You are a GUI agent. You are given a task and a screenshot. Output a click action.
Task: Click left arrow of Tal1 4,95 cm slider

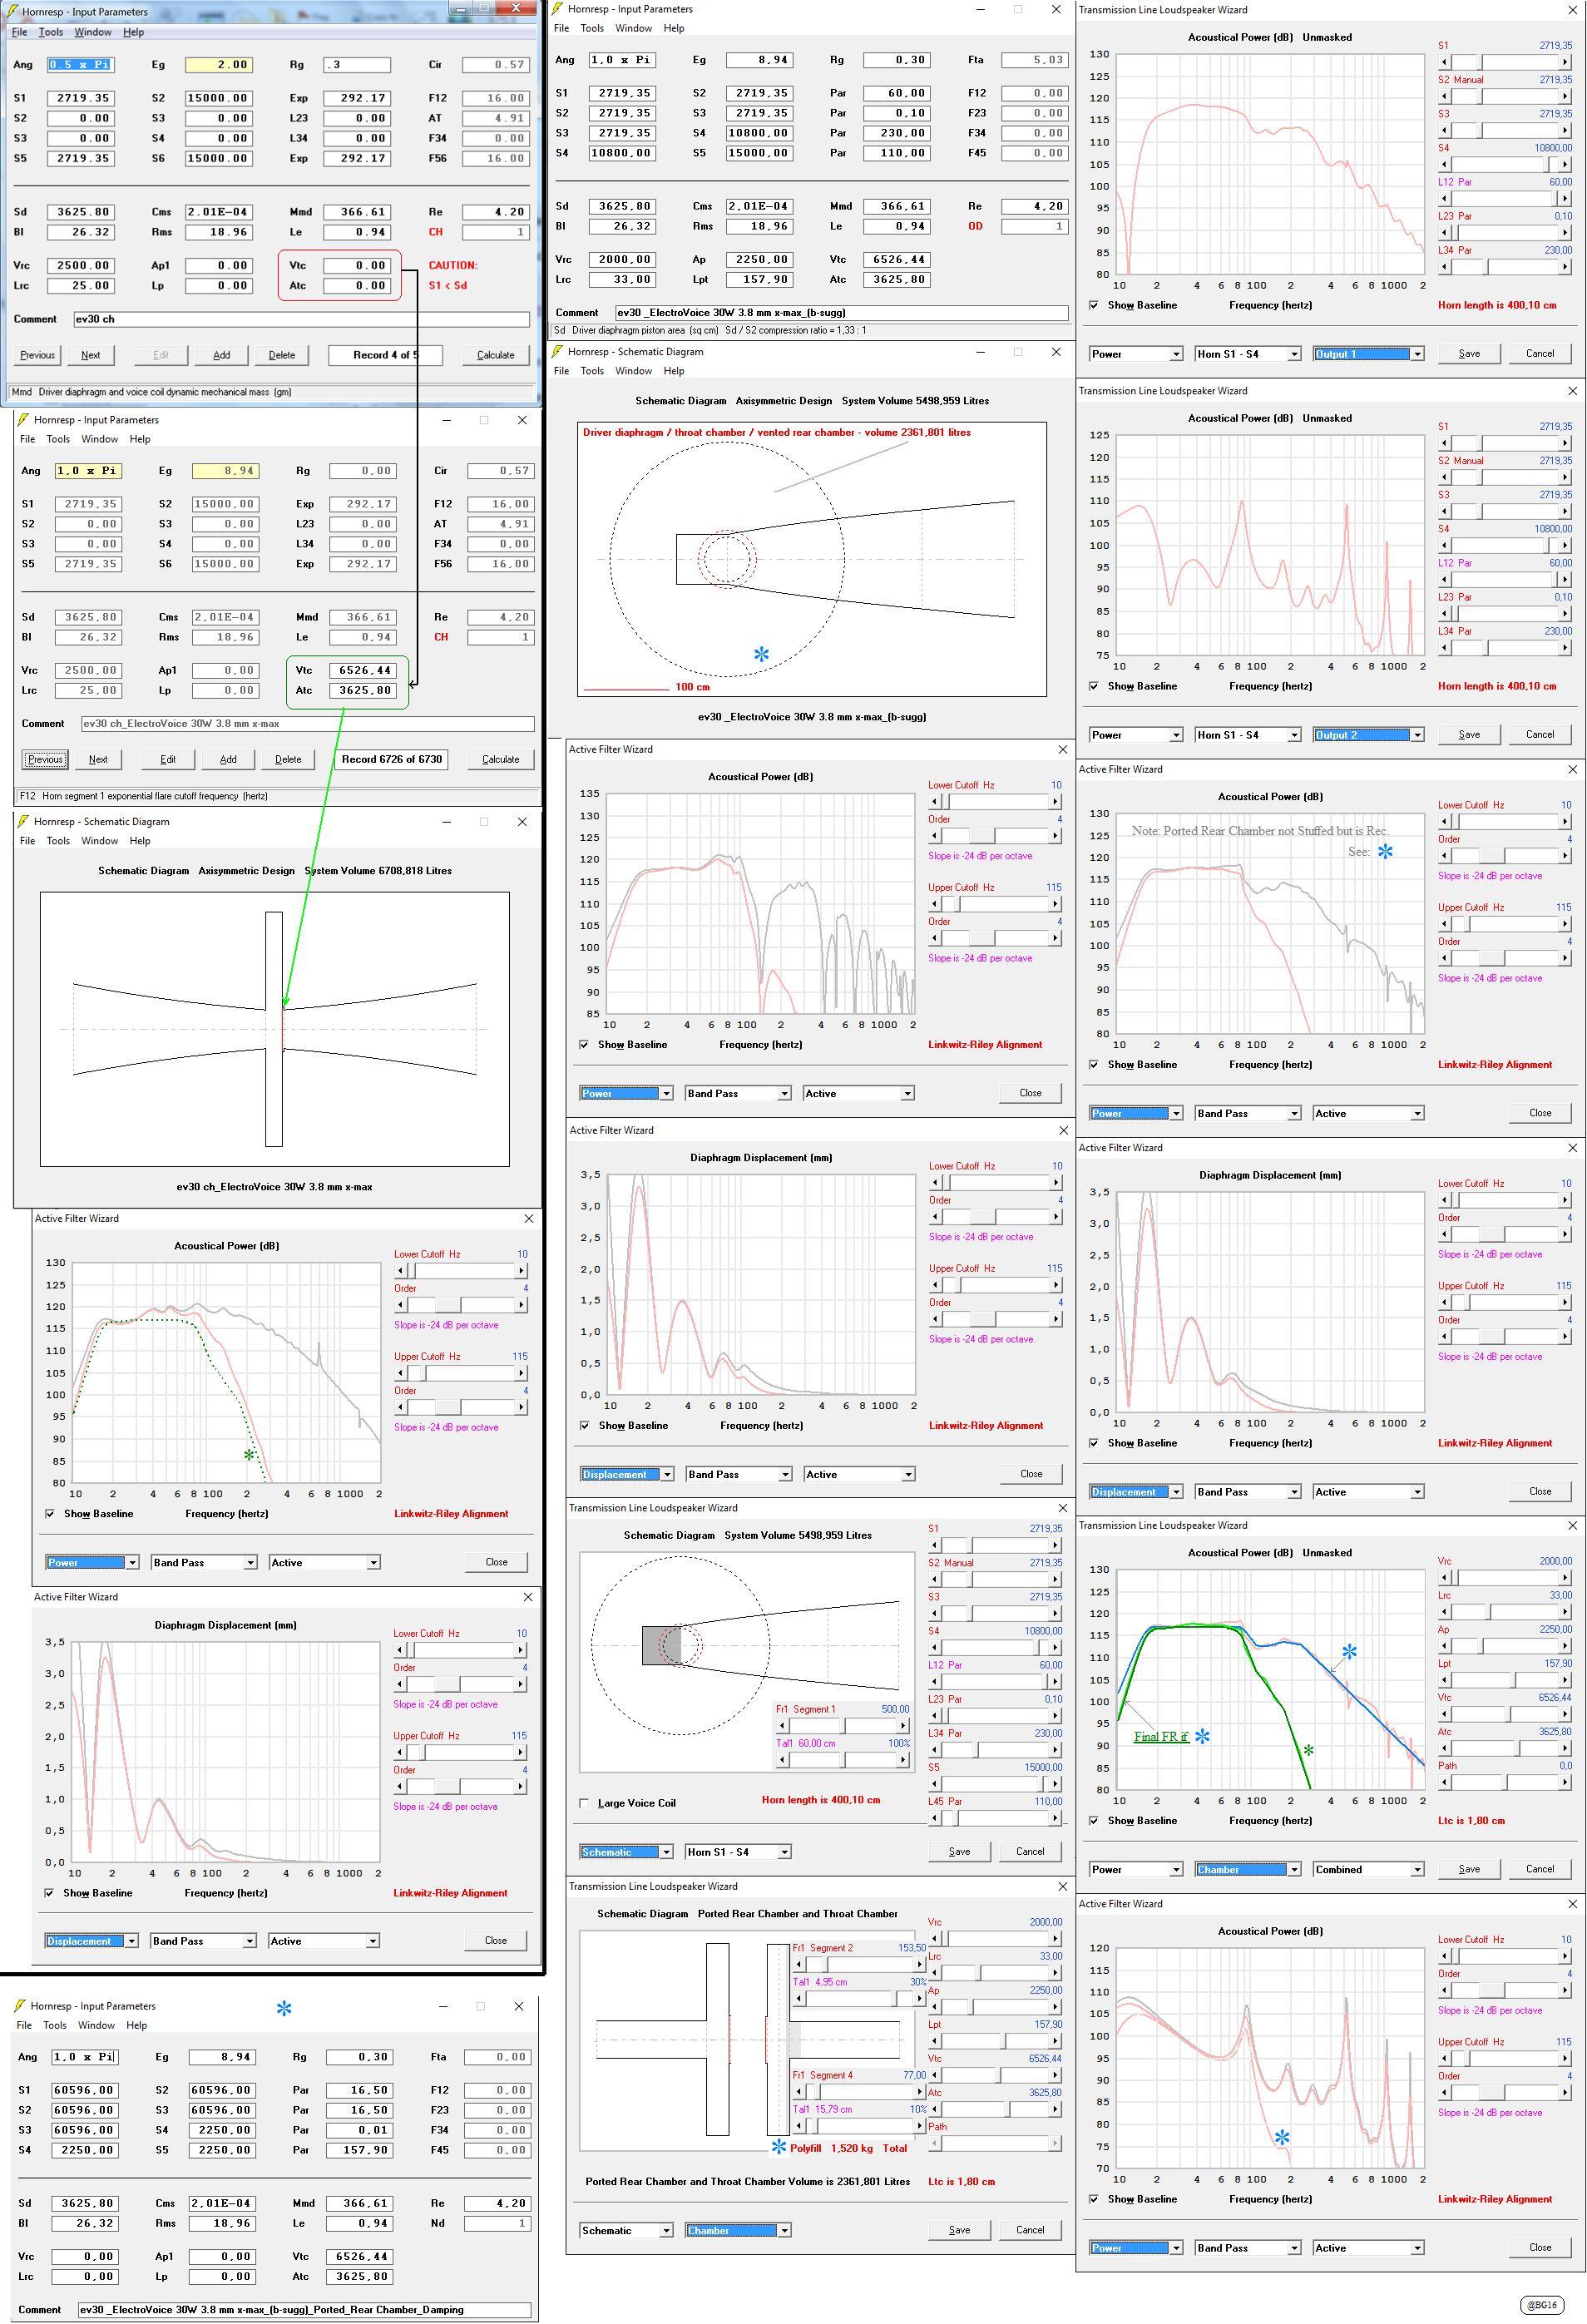pos(798,1998)
